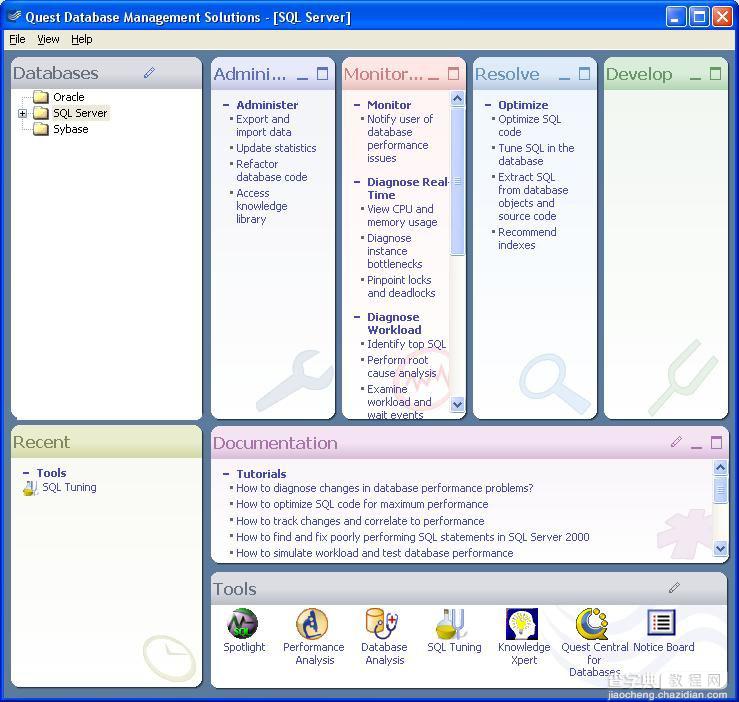Launch SQL Tuning from Tools panel
739x702 pixels.
pos(452,623)
